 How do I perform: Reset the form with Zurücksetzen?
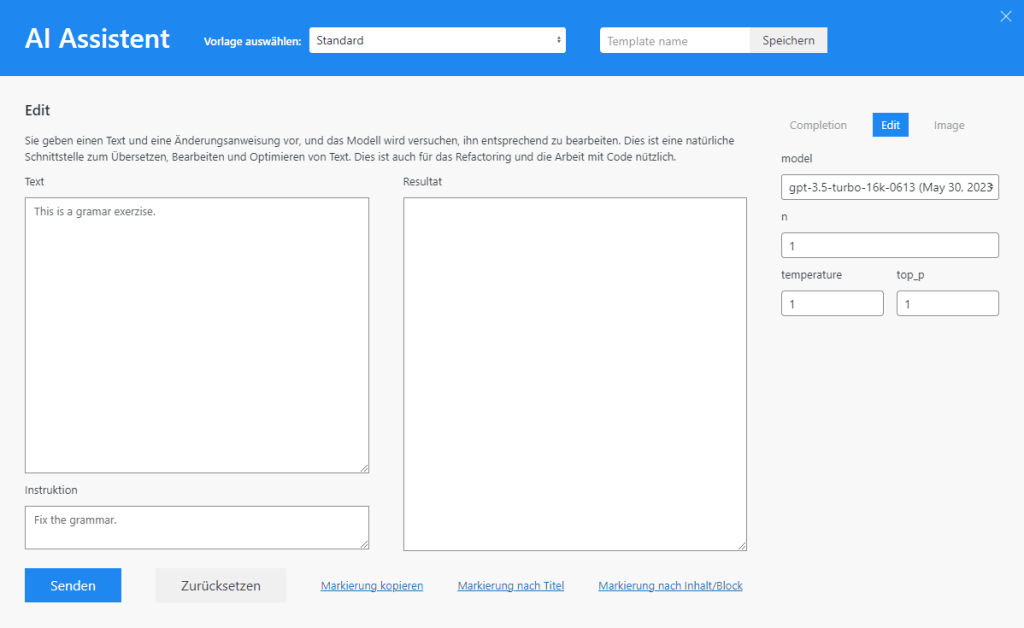pyautogui.click(x=221, y=585)
